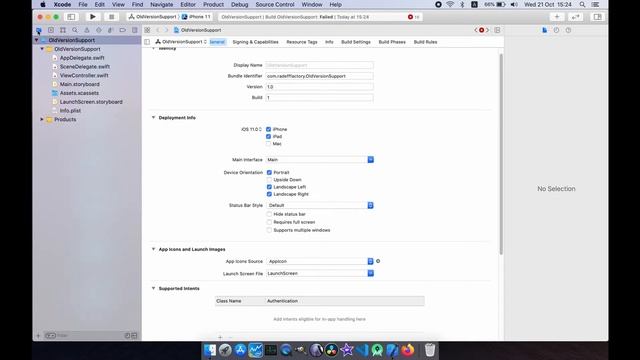Open the test navigator diamond icon
This screenshot has height=360, width=640.
(98, 30)
